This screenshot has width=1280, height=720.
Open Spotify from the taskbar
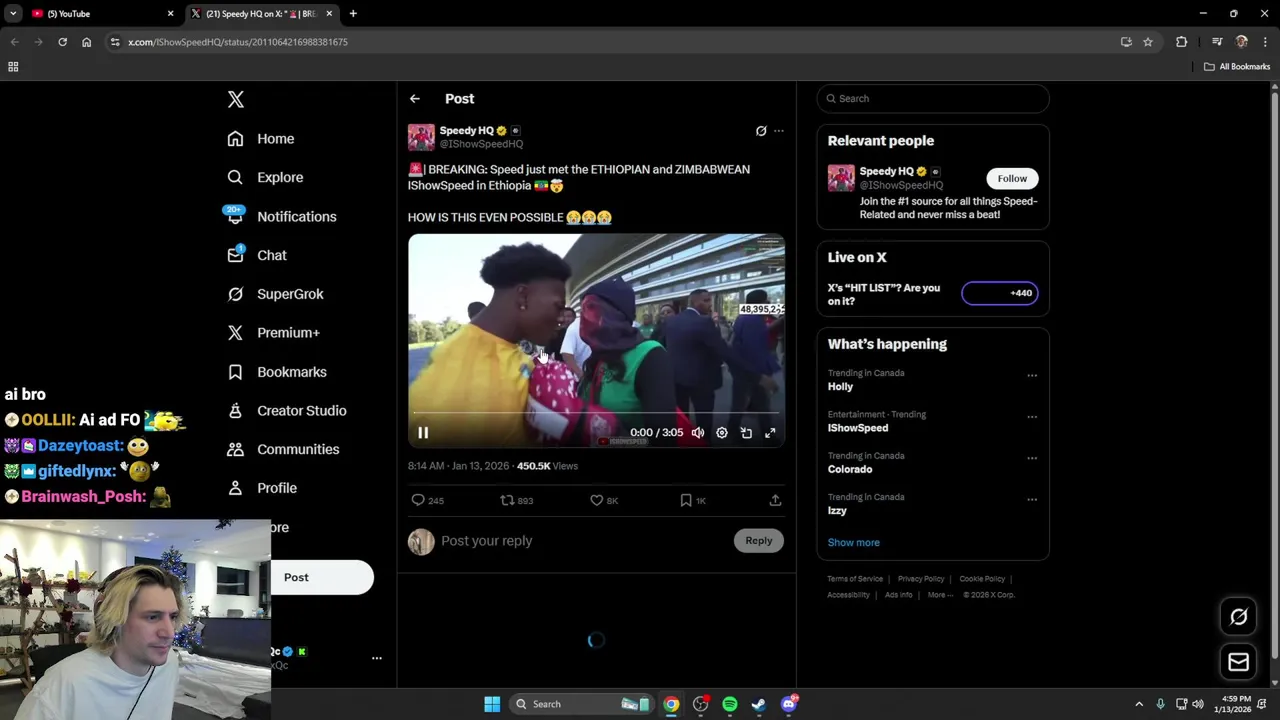(x=730, y=704)
